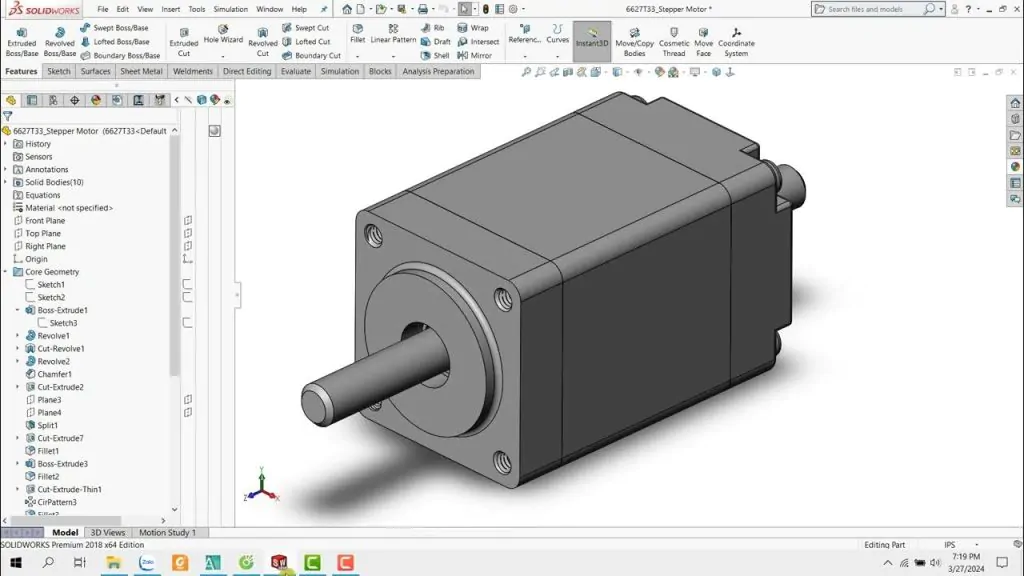Click the Lofted Cut tool
The width and height of the screenshot is (1024, 576).
pyautogui.click(x=306, y=42)
